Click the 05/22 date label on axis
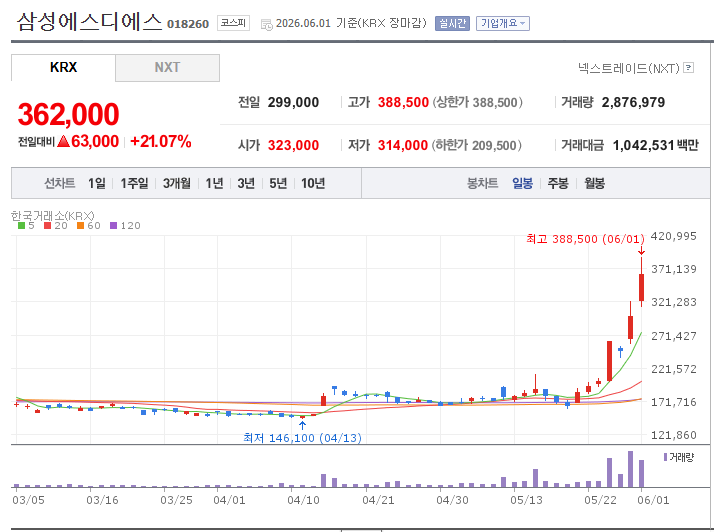The width and height of the screenshot is (714, 532). pyautogui.click(x=600, y=500)
